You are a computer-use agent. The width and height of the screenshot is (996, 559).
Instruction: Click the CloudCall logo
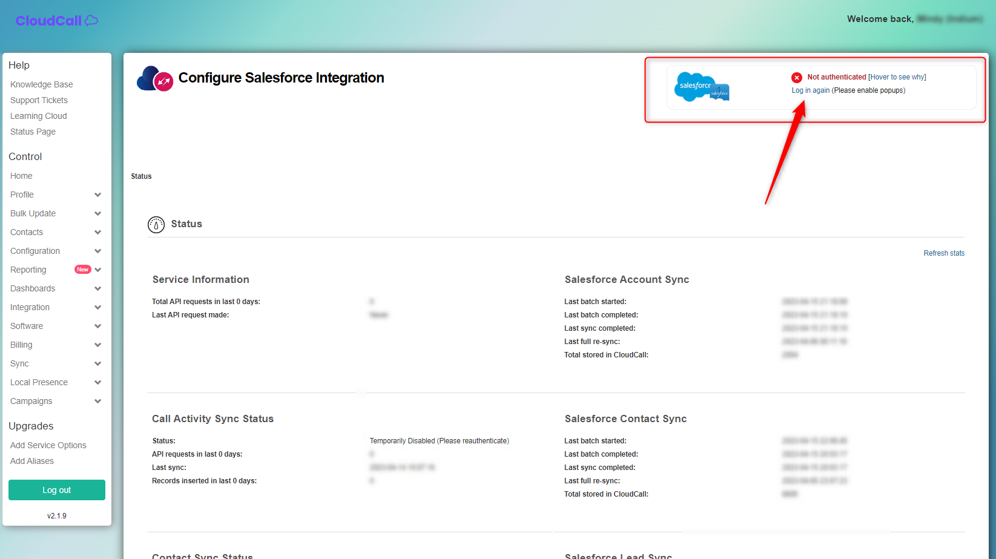pos(57,20)
